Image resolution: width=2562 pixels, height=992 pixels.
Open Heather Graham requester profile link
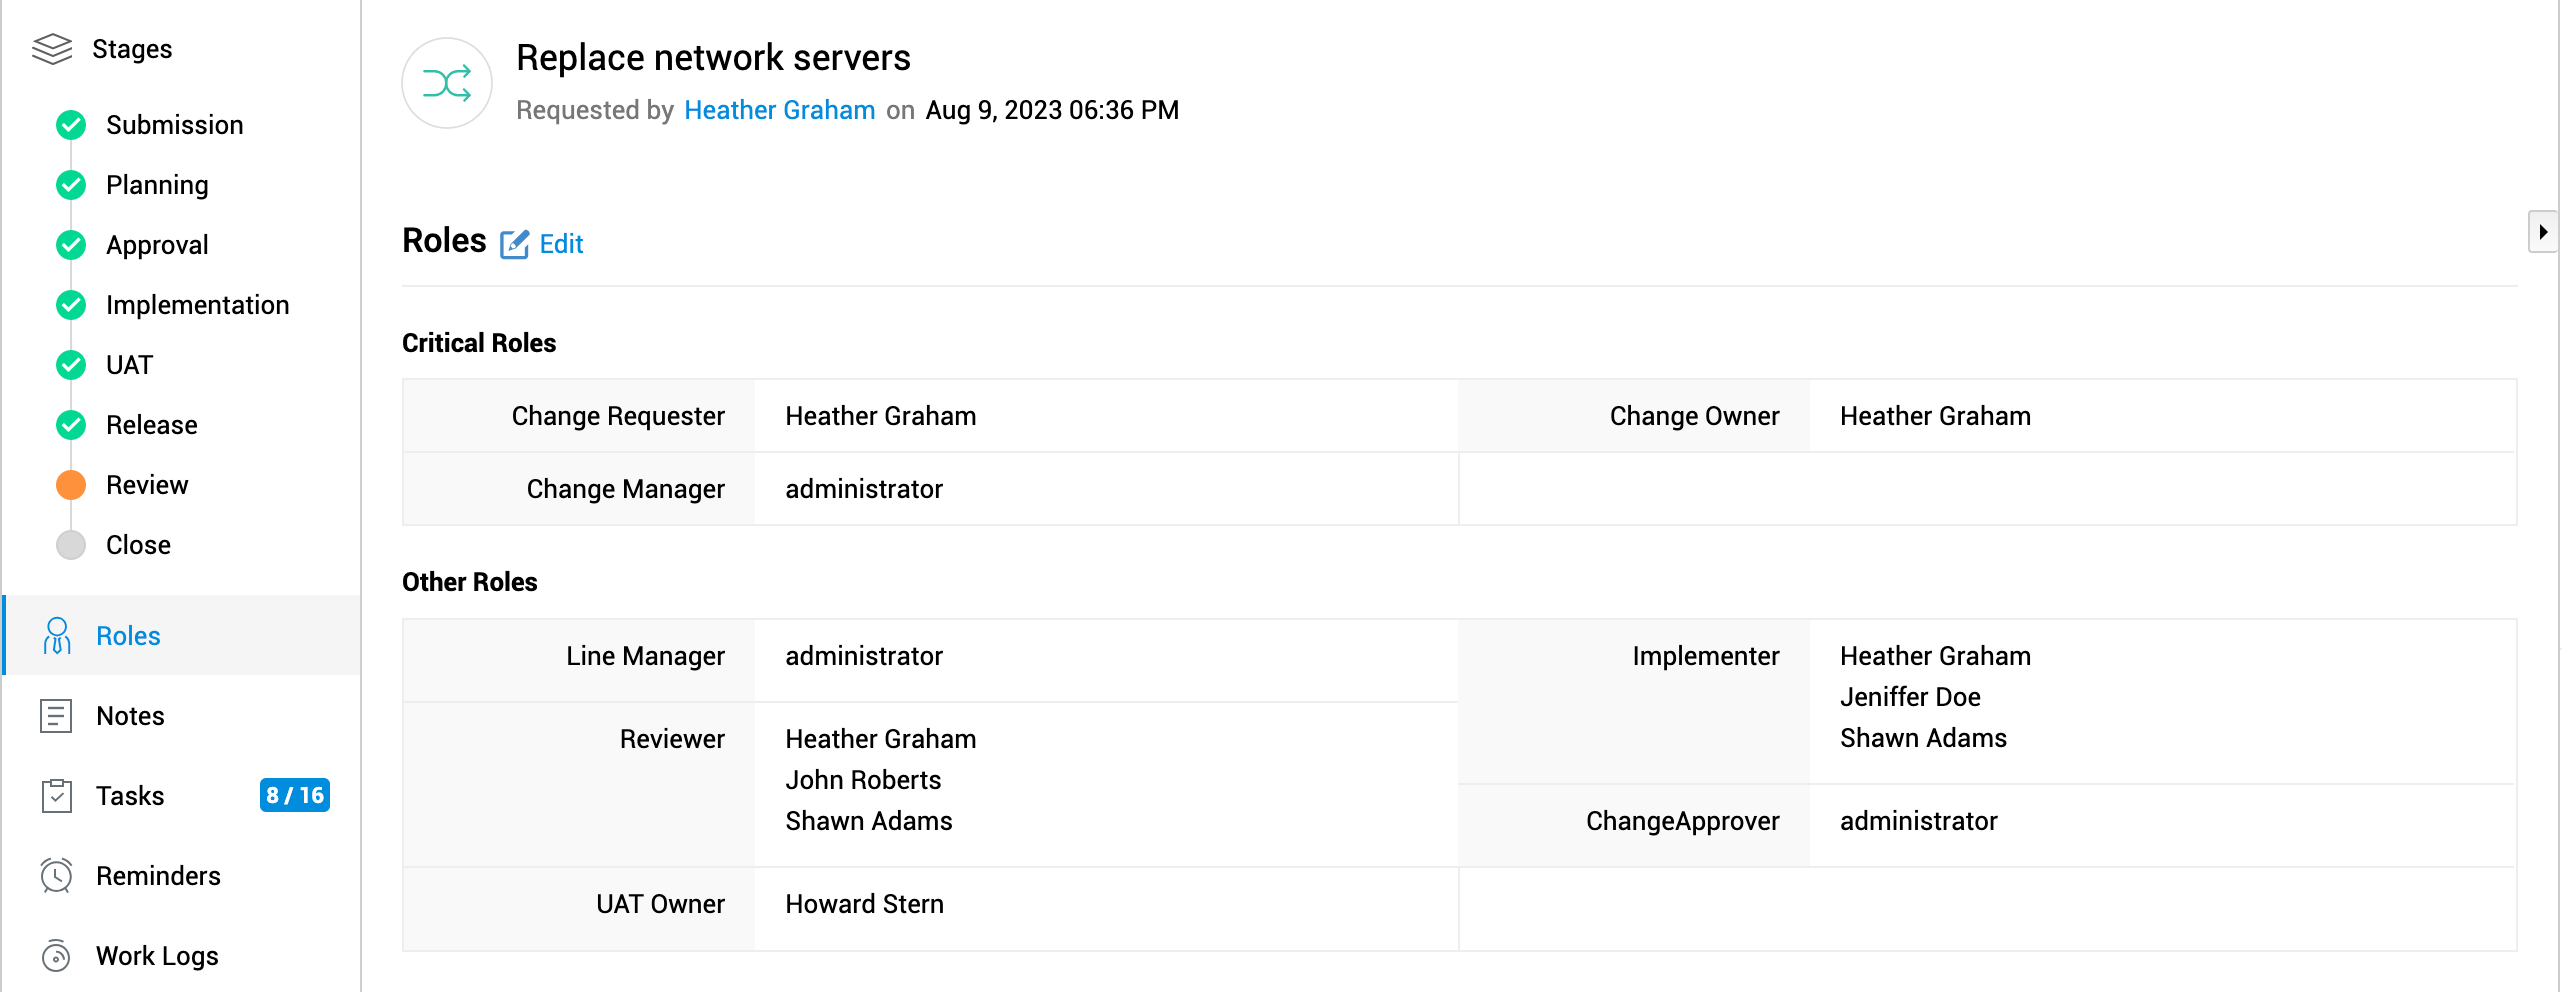pyautogui.click(x=779, y=110)
